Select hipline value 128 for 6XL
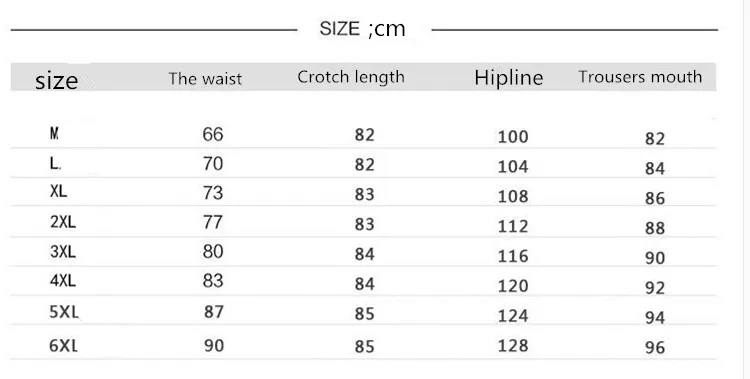The width and height of the screenshot is (750, 379). (513, 346)
